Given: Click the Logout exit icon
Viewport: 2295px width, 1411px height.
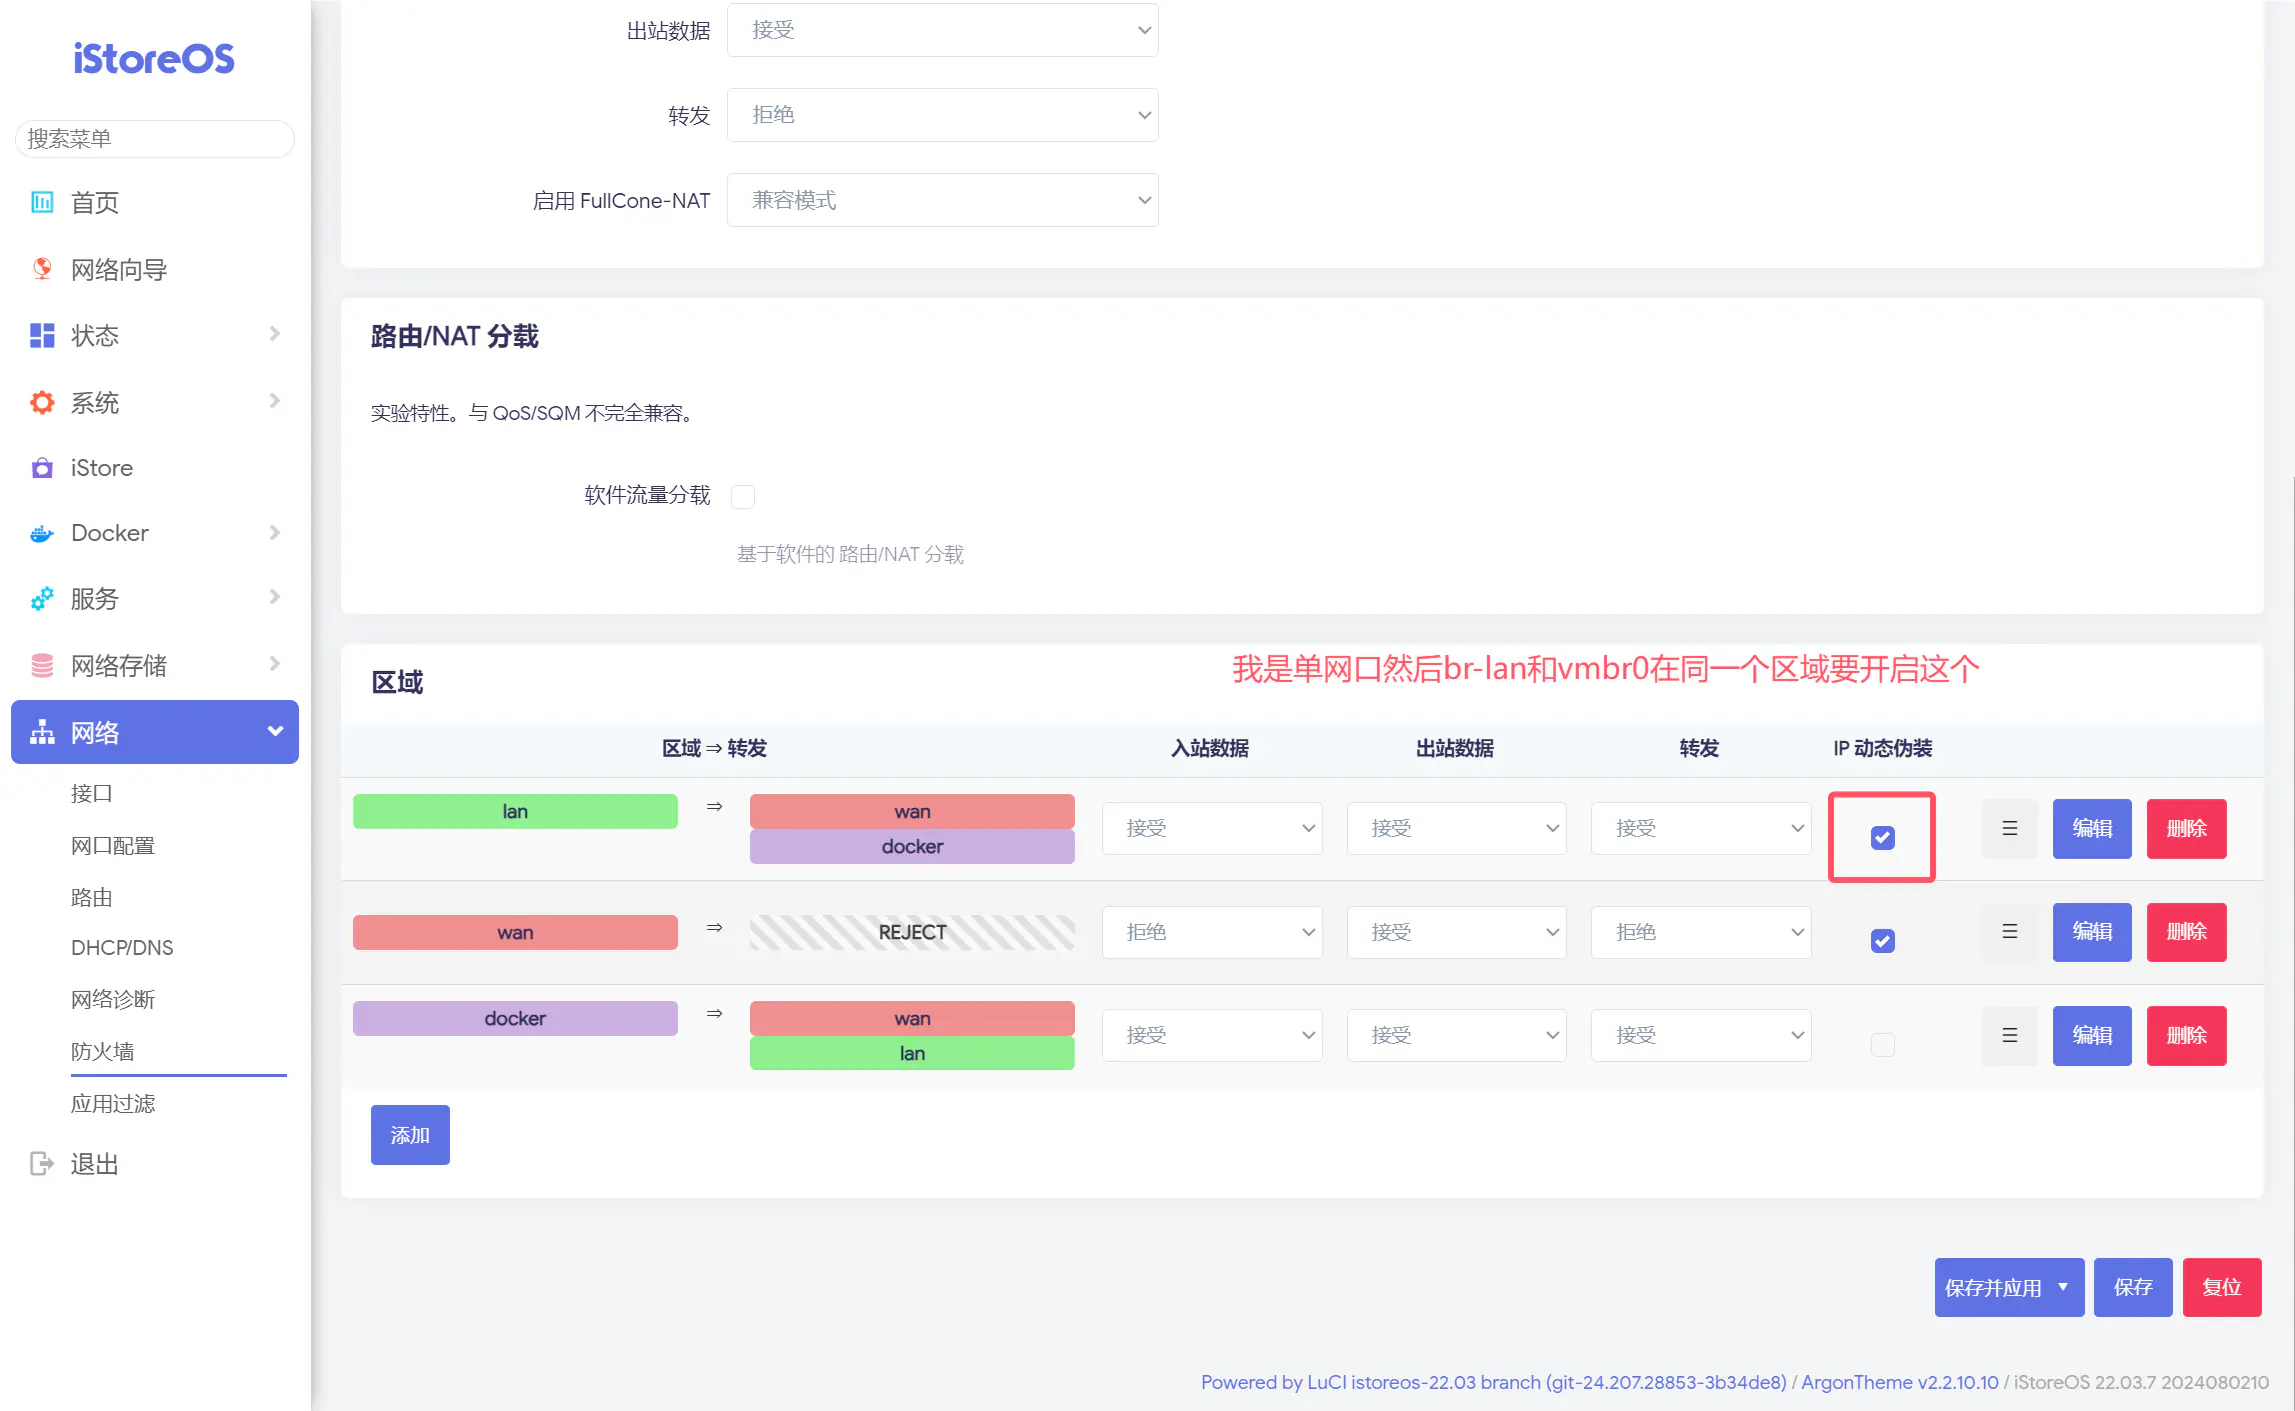Looking at the screenshot, I should pos(42,1163).
